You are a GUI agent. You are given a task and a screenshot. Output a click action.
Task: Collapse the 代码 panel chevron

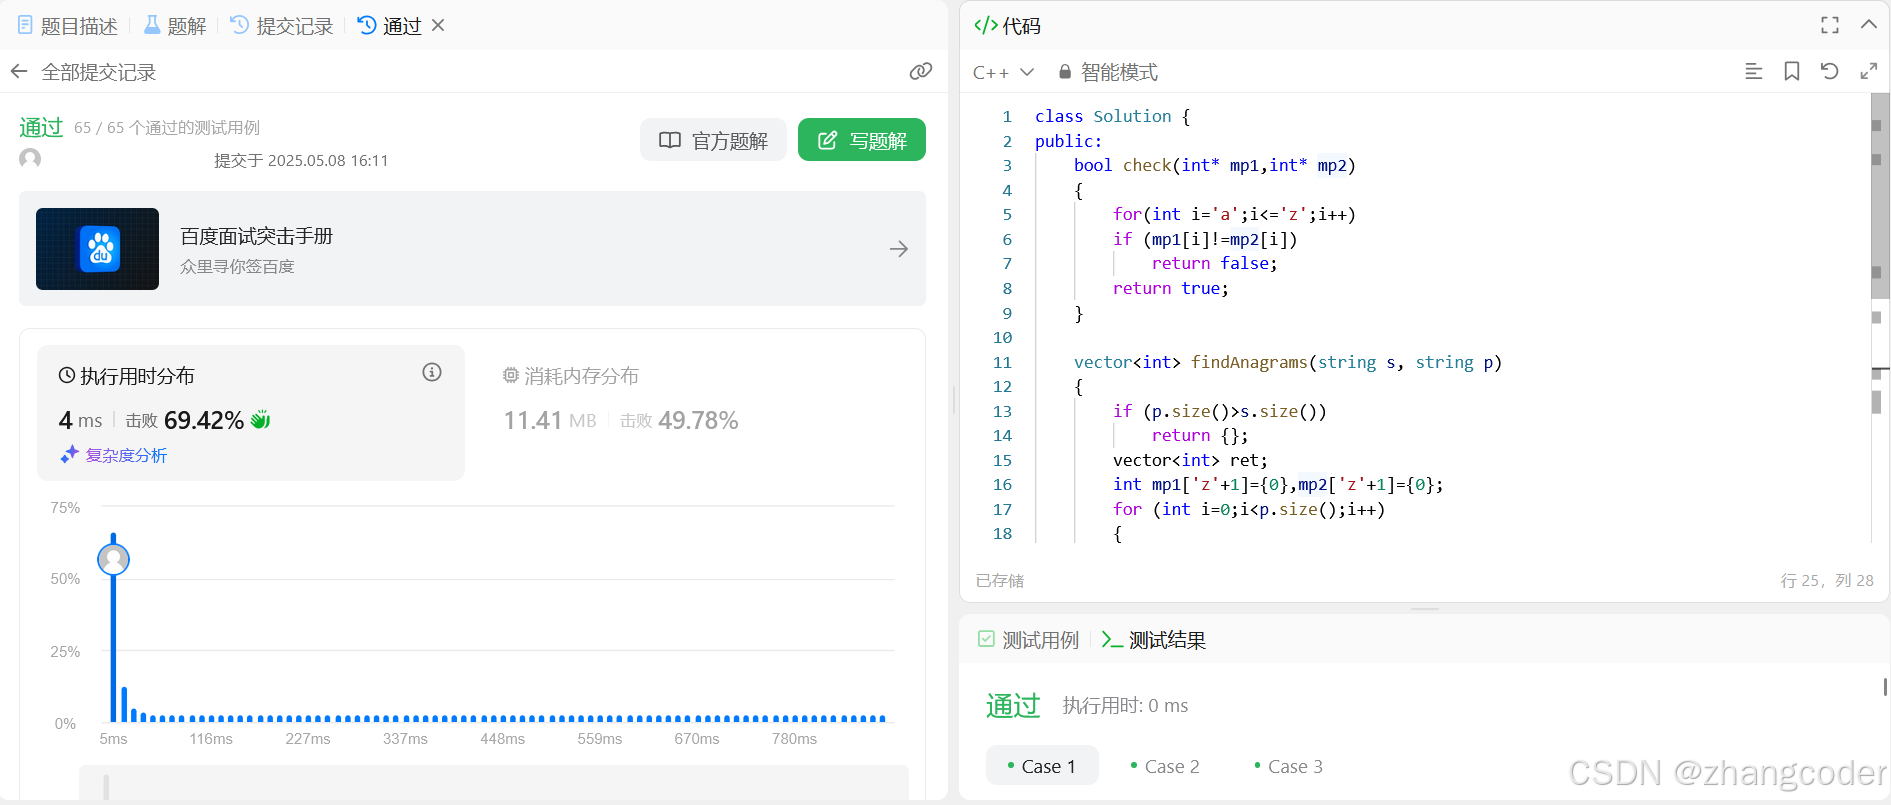pos(1868,24)
